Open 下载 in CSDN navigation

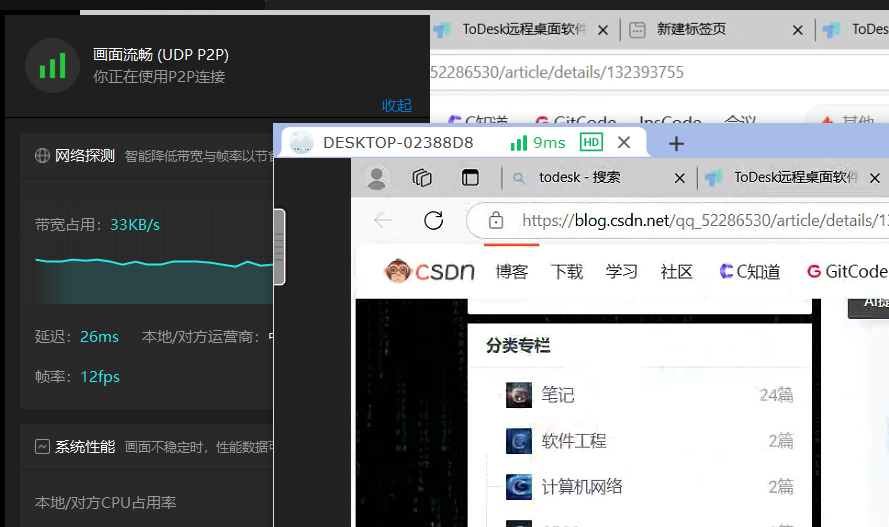[566, 272]
